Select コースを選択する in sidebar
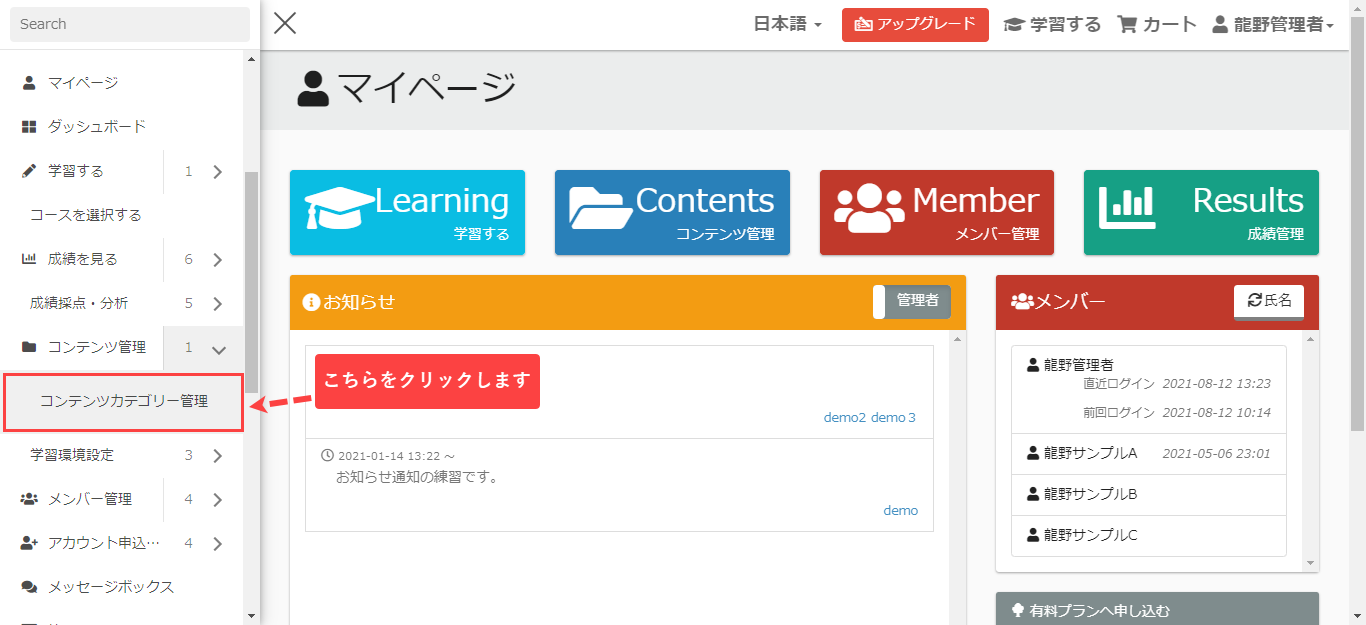 (x=86, y=215)
